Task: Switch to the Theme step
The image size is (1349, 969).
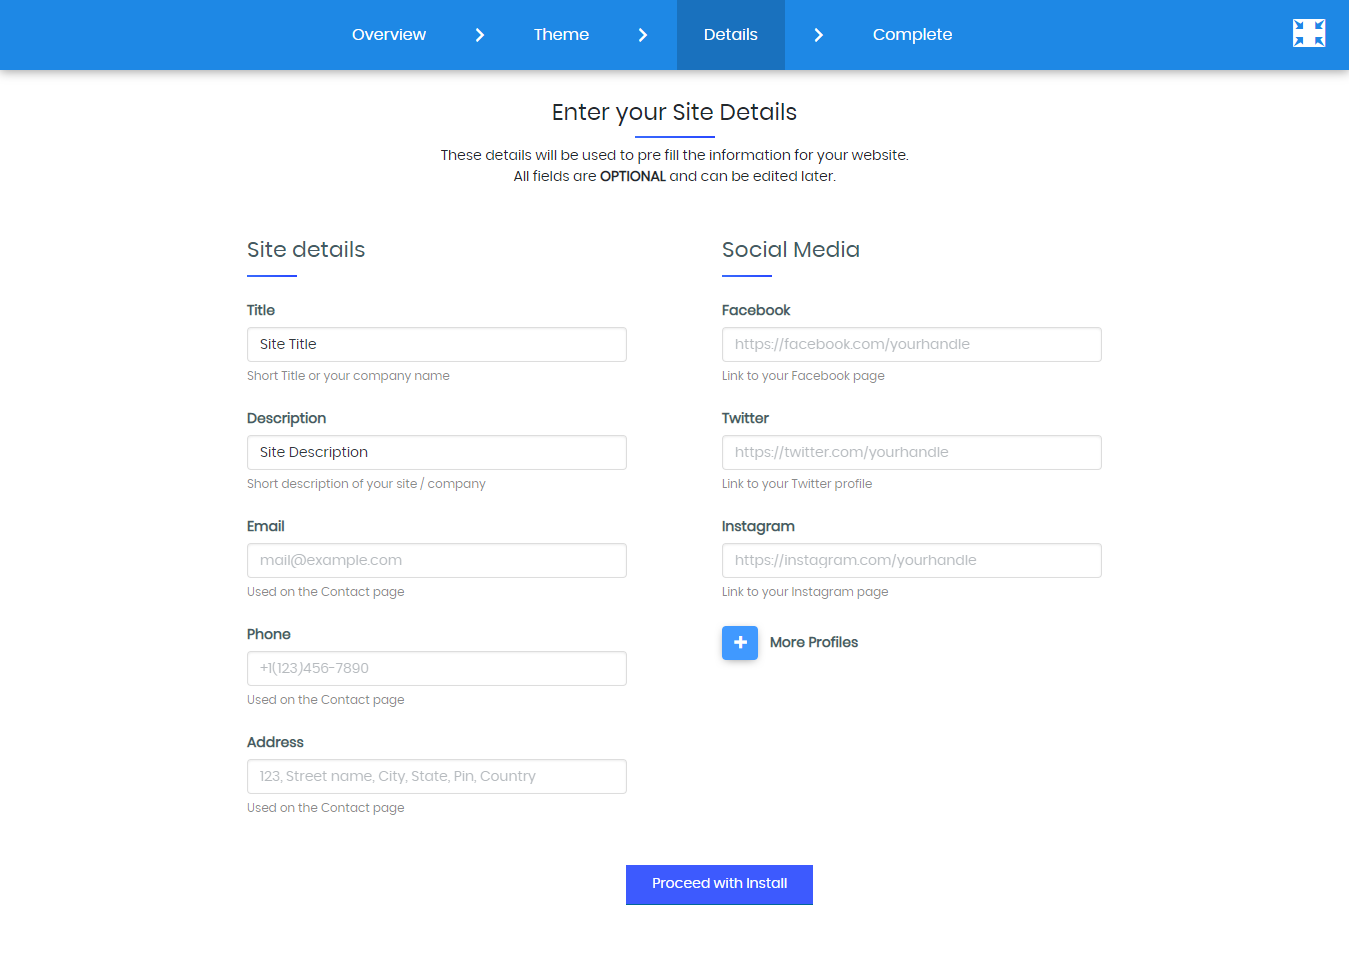Action: click(561, 35)
